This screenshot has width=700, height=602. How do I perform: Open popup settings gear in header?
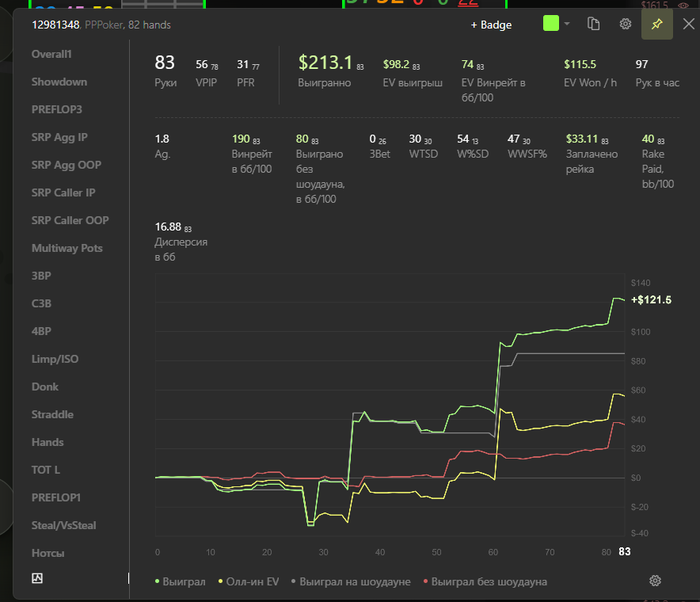[625, 24]
